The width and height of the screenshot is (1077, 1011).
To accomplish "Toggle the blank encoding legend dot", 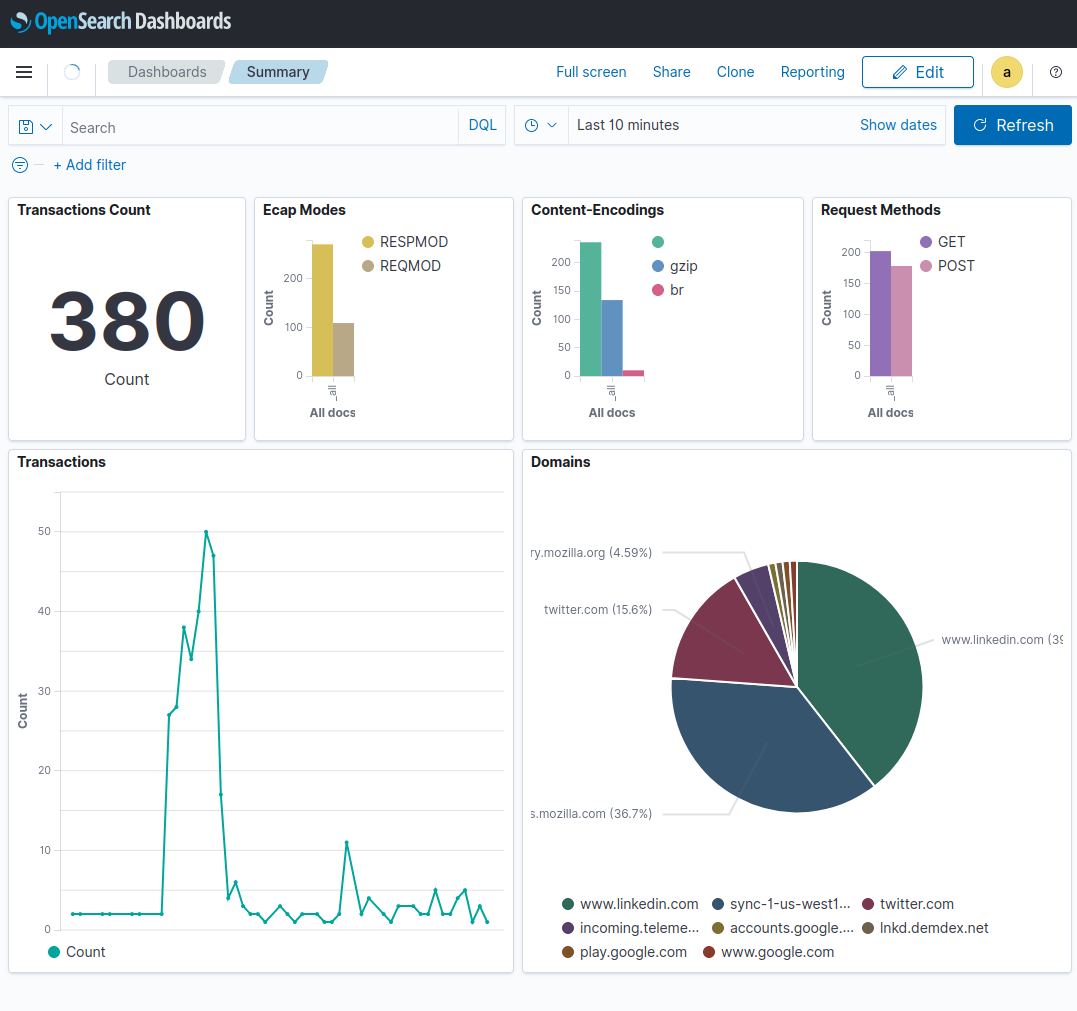I will point(657,242).
